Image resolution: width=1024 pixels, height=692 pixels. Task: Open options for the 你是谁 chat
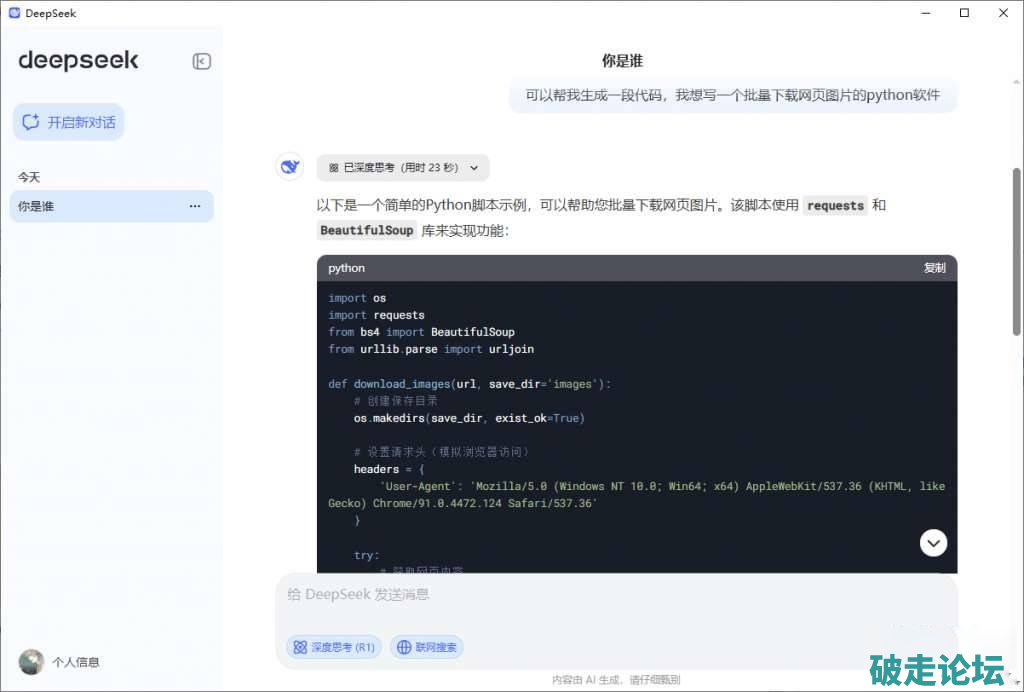pyautogui.click(x=195, y=207)
